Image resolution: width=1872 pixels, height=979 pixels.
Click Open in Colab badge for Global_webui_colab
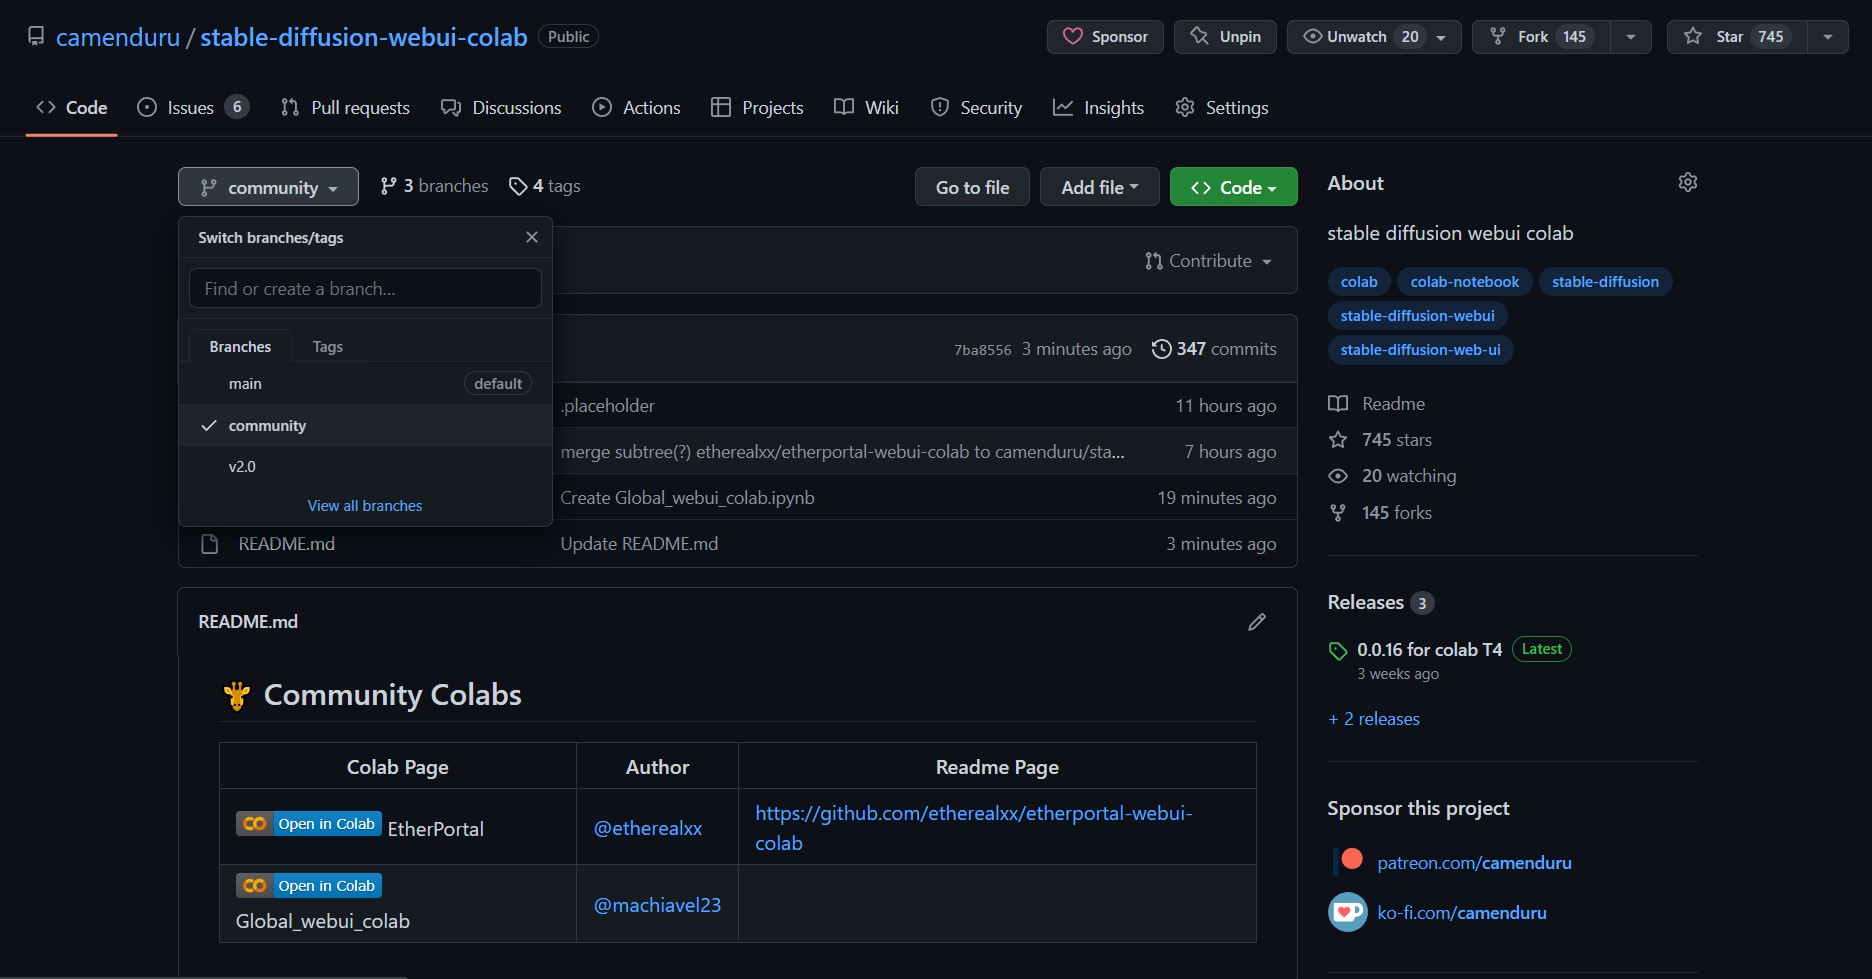[x=309, y=886]
